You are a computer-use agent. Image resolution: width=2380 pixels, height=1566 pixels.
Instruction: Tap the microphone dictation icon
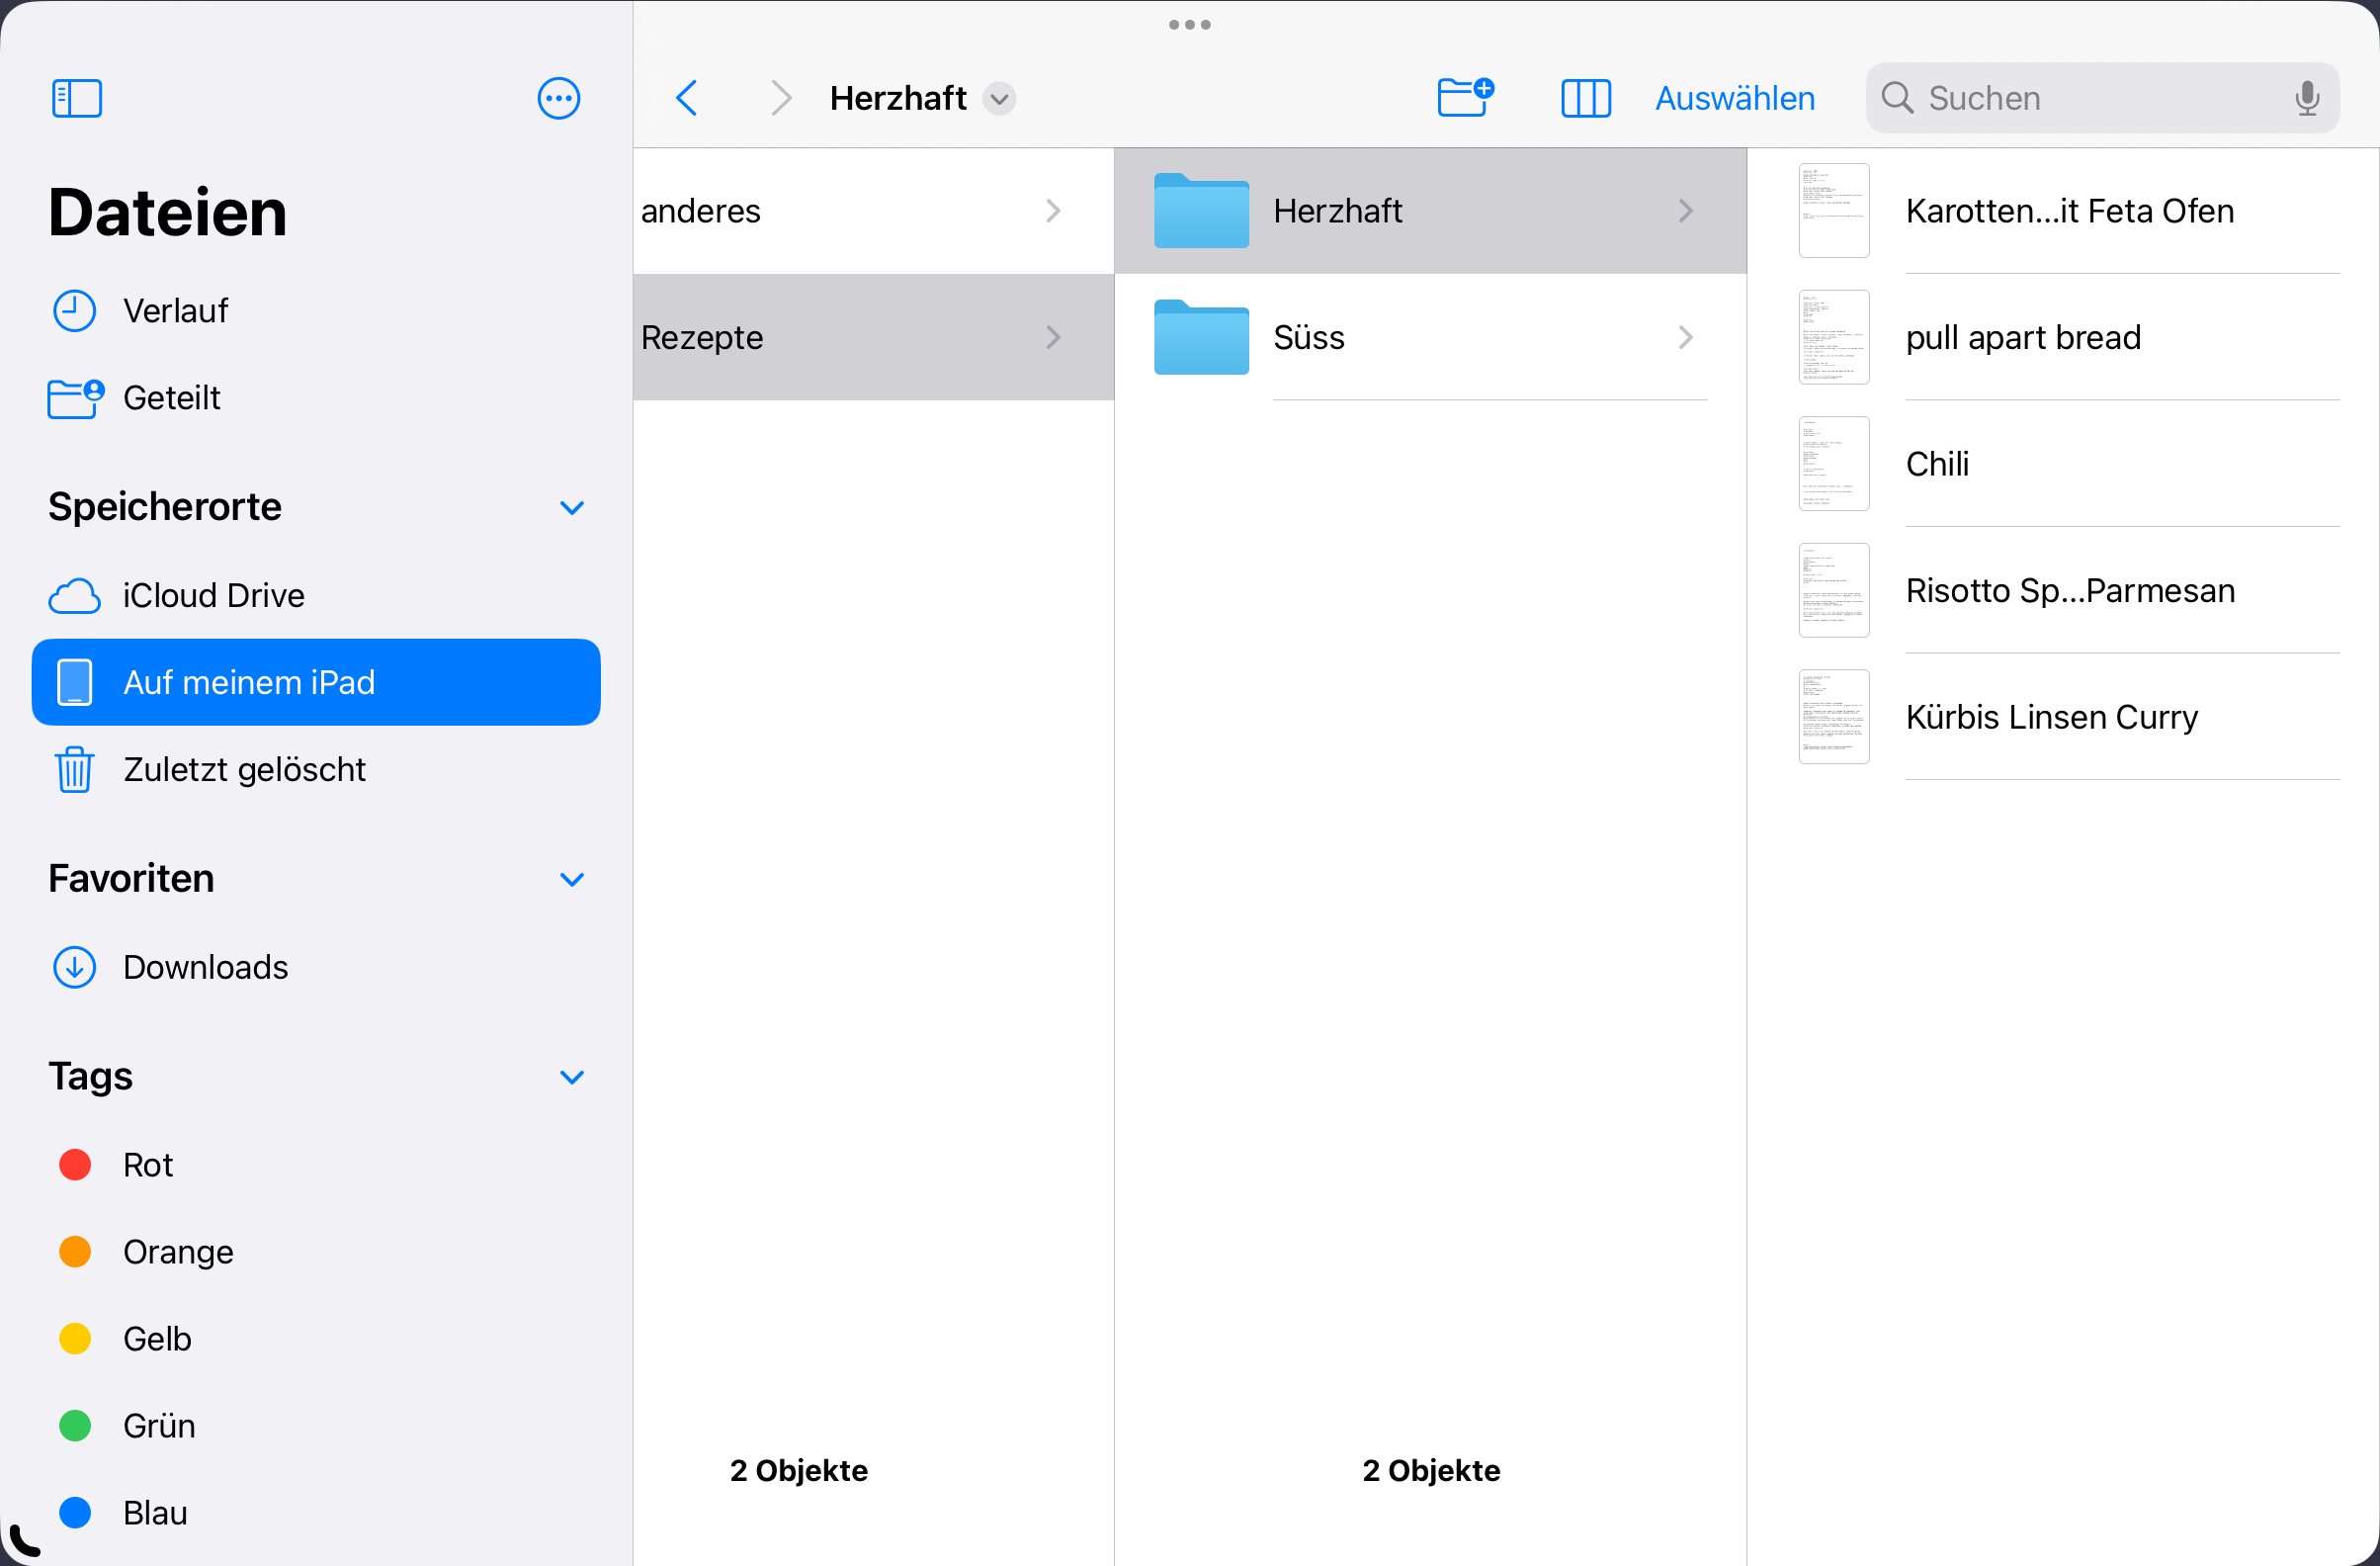pyautogui.click(x=2307, y=98)
